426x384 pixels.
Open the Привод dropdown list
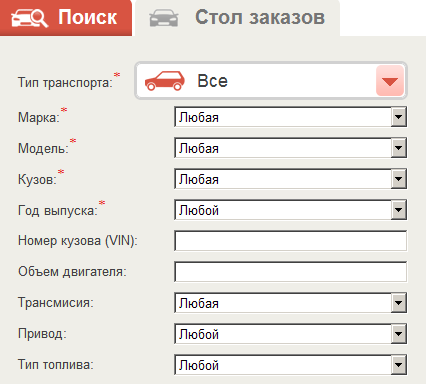[290, 334]
